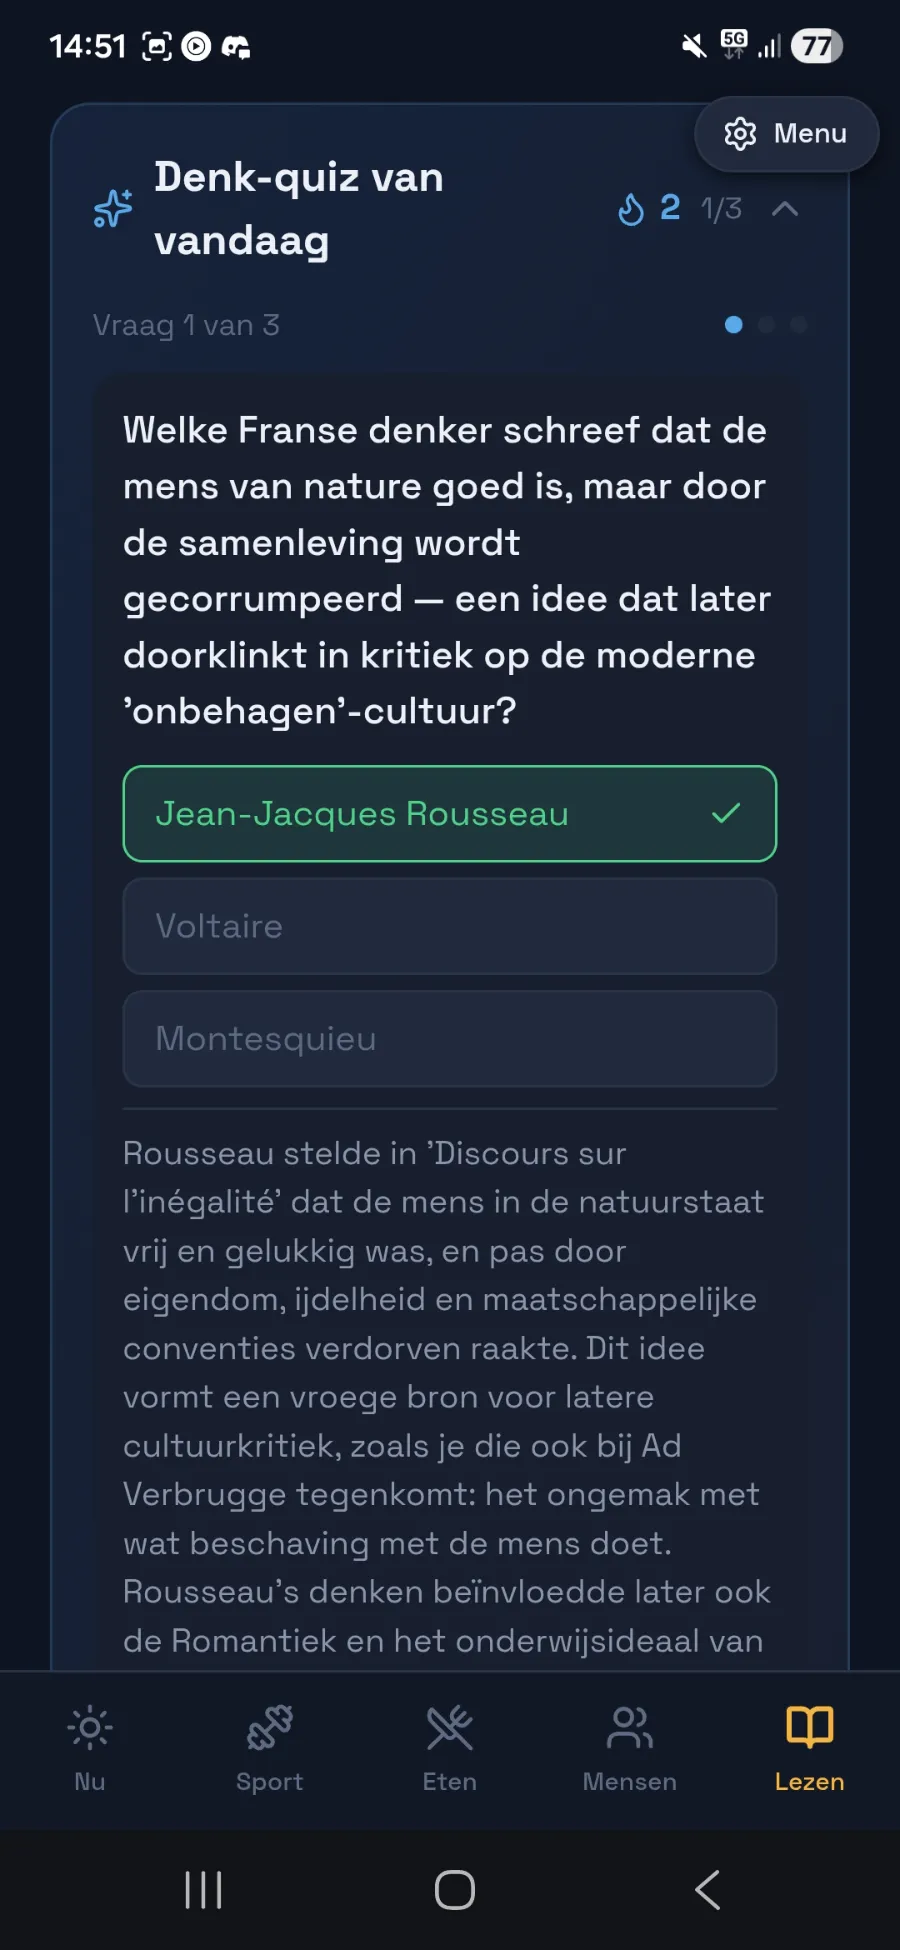Open the Menu gear button
Viewport: 900px width, 1950px height.
pos(786,134)
